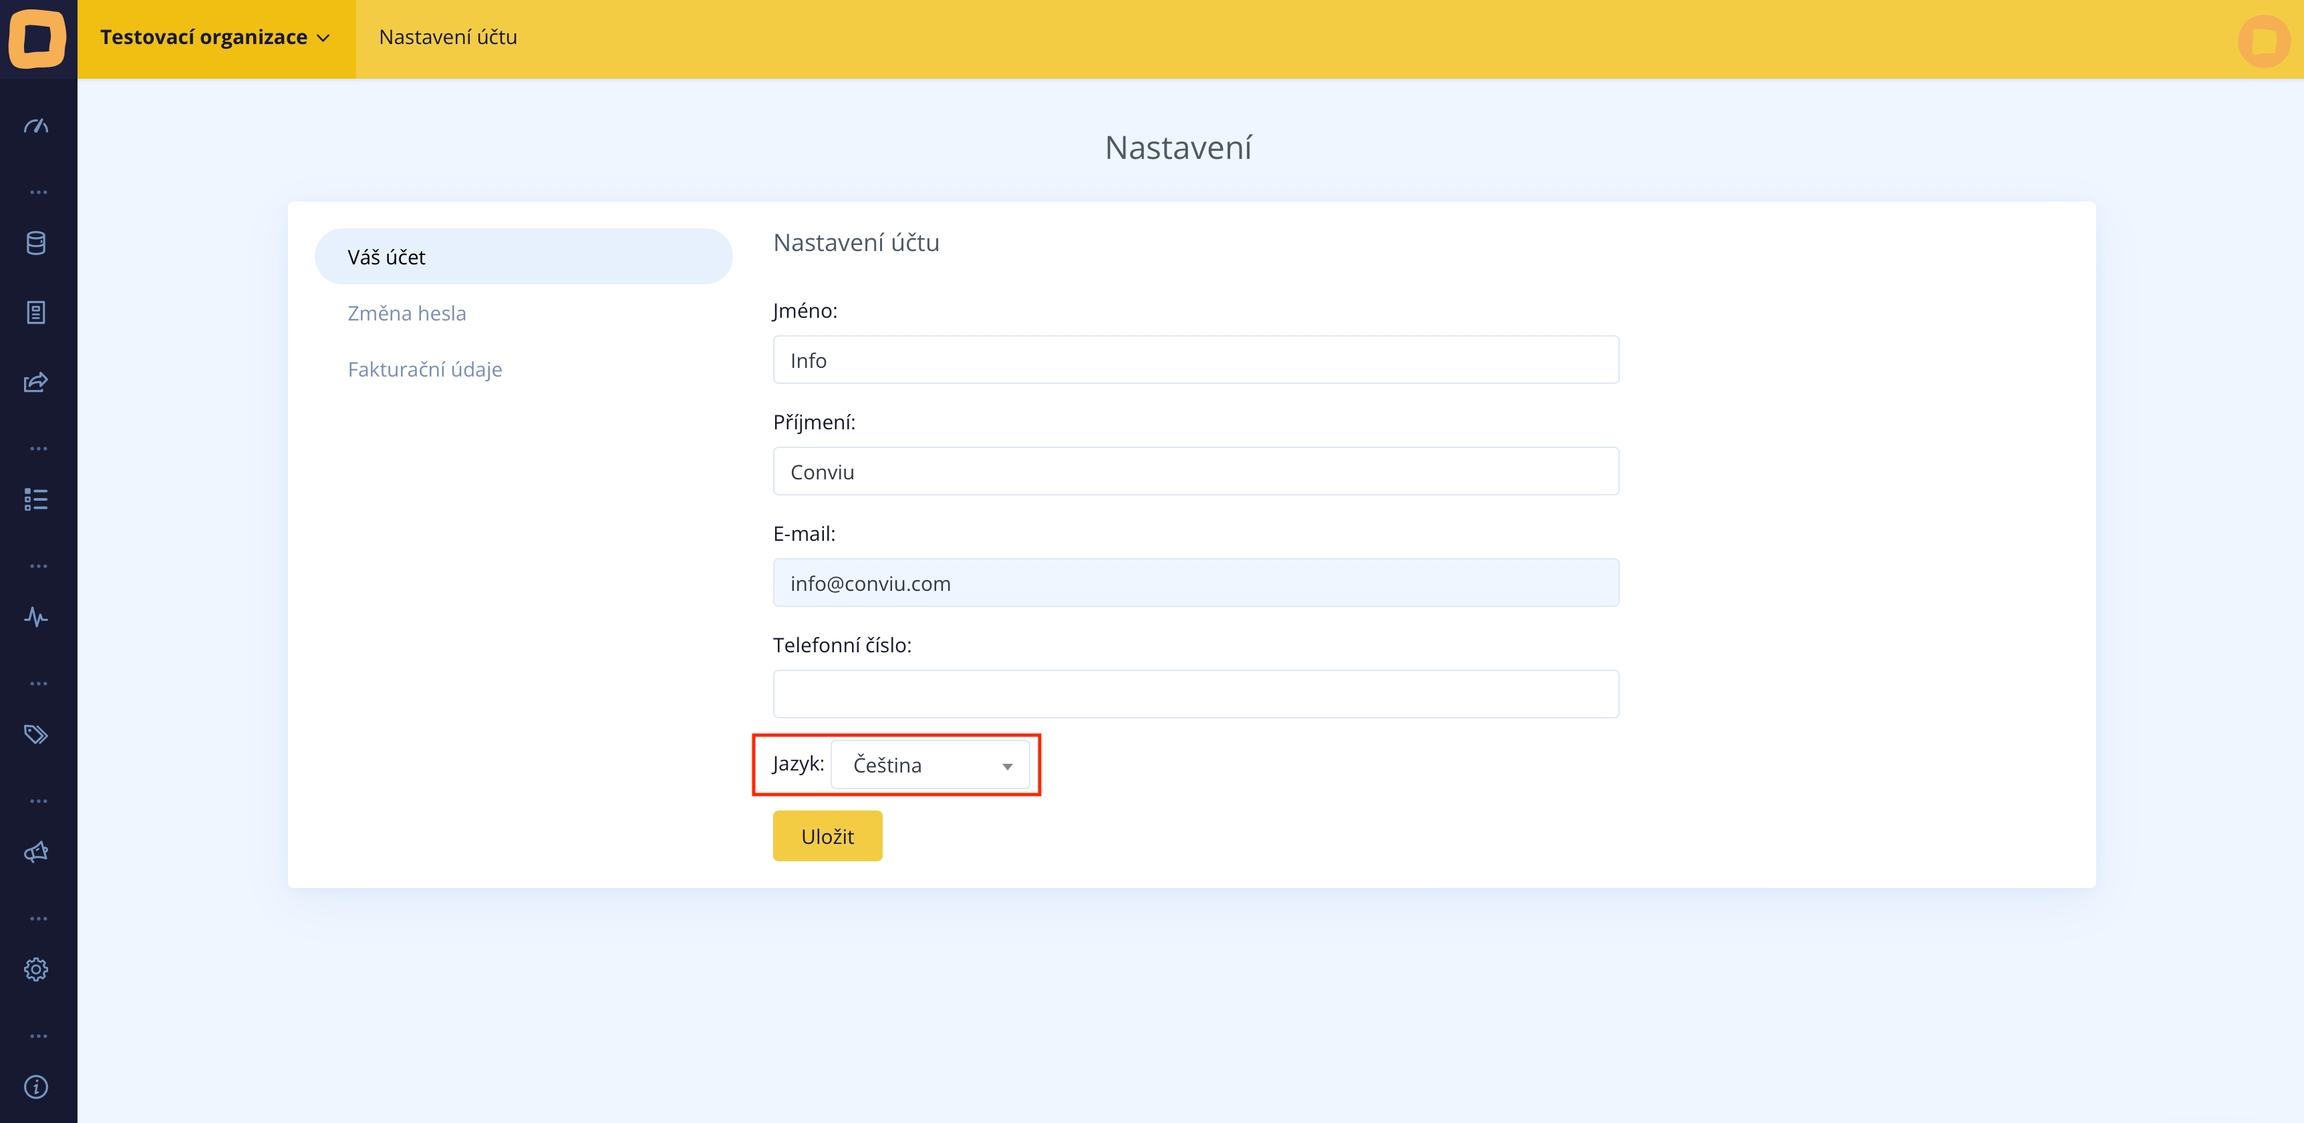Open the dashboard speedometer icon in sidebar
The image size is (2304, 1123).
tap(36, 127)
